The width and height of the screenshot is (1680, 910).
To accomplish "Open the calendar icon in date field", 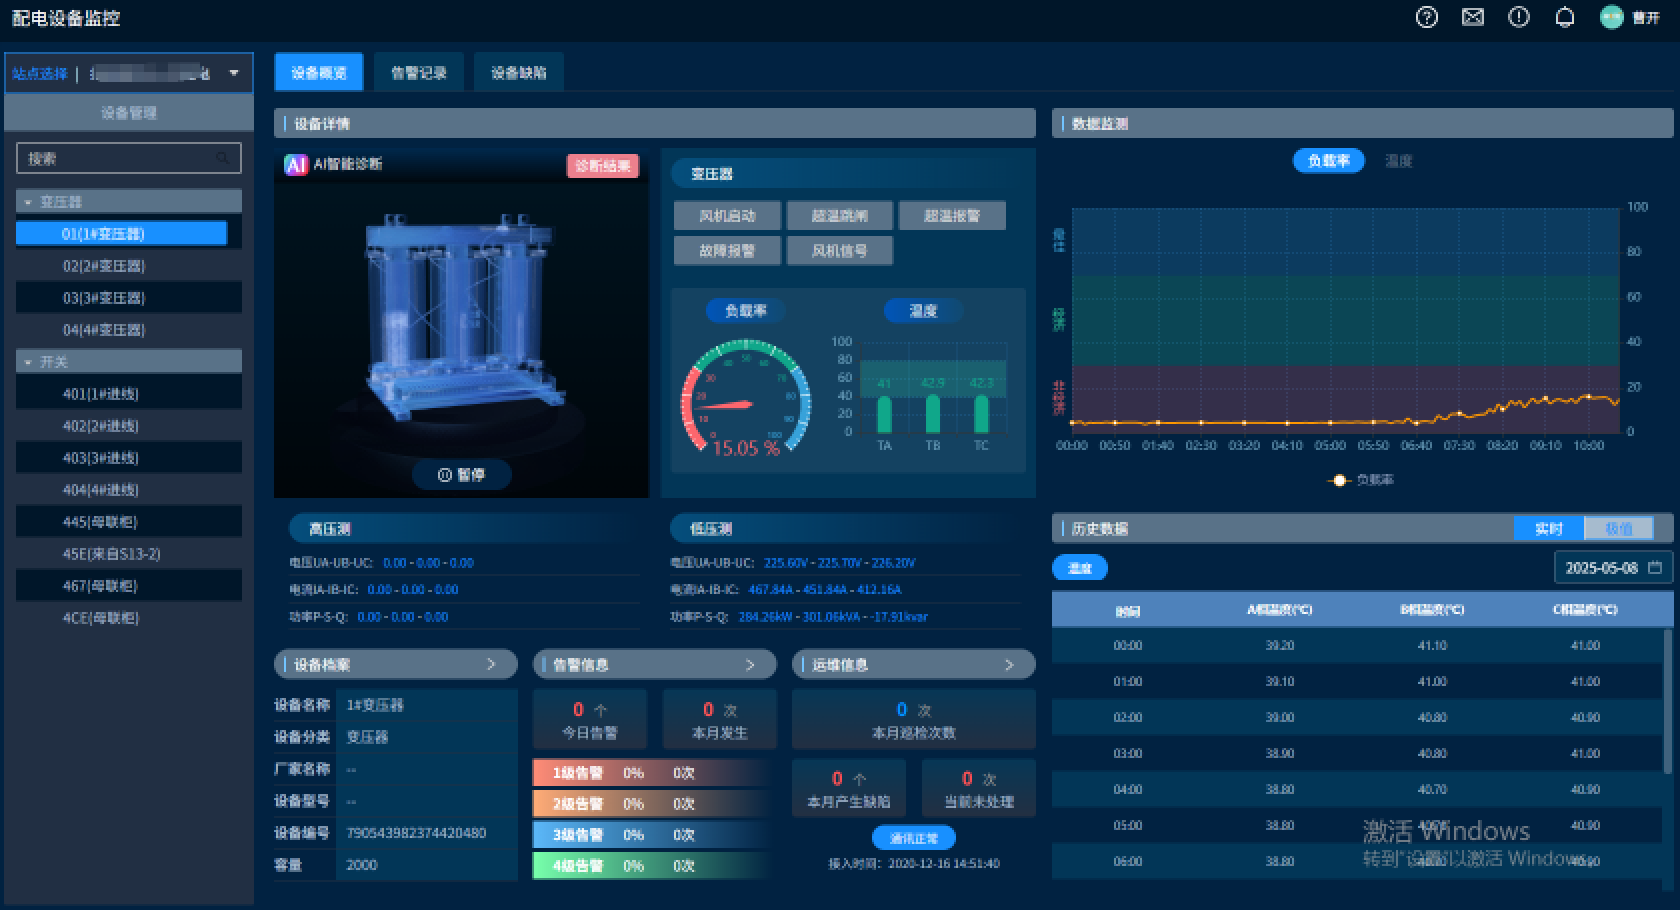I will (x=1655, y=568).
